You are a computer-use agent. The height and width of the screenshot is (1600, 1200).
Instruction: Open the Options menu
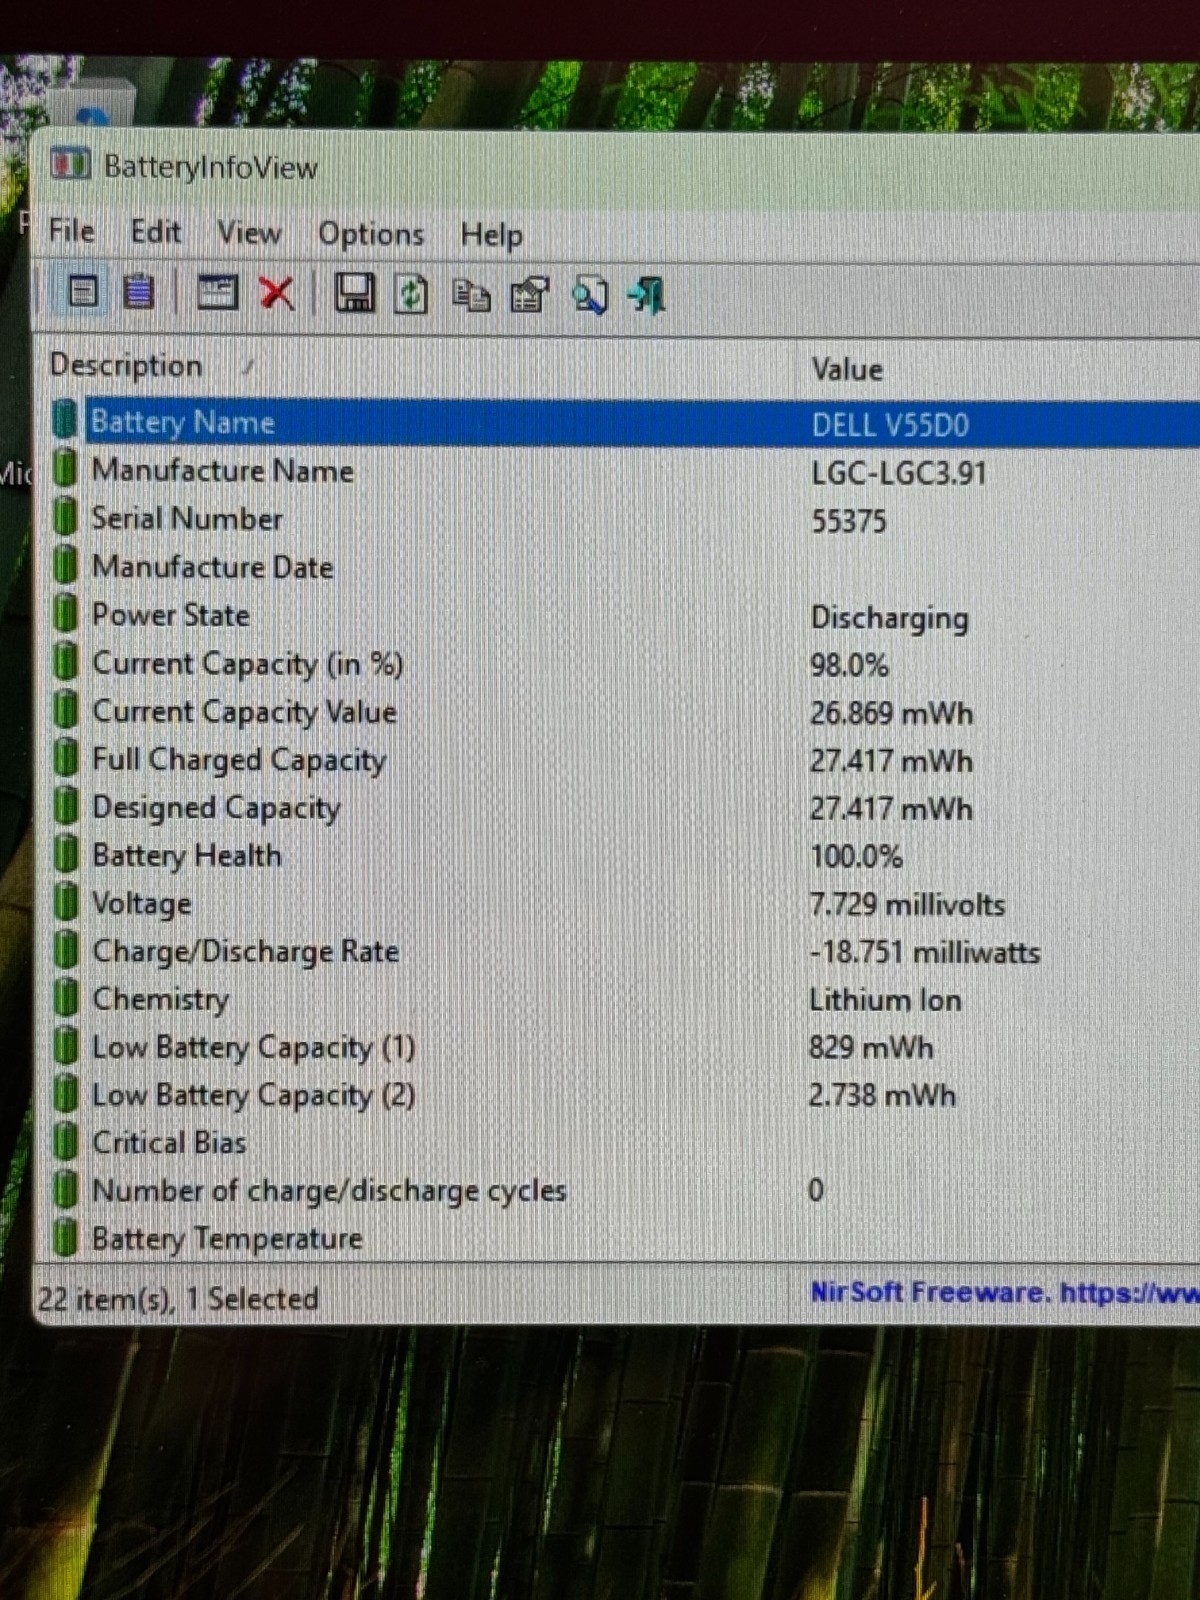[371, 234]
